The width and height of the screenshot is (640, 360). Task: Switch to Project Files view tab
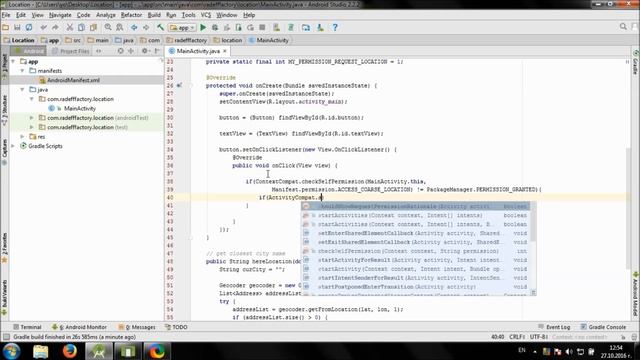pyautogui.click(x=70, y=51)
